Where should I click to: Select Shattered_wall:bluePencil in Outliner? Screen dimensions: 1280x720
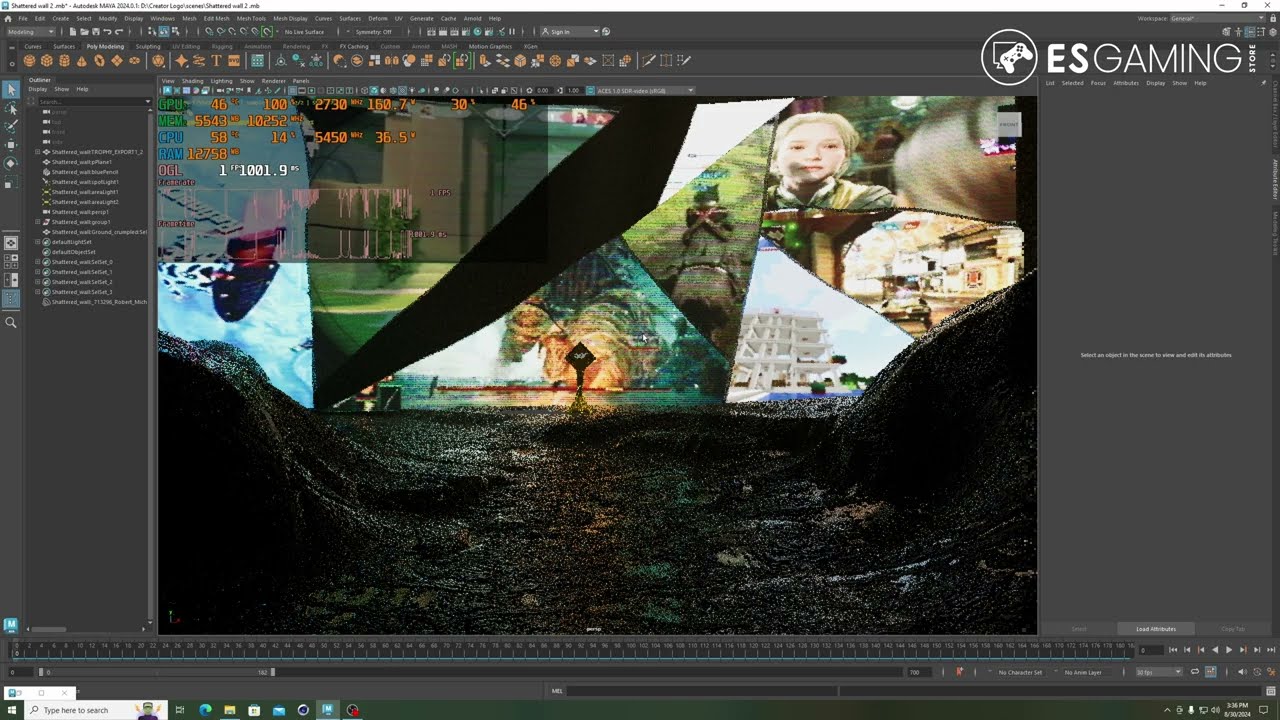point(84,172)
